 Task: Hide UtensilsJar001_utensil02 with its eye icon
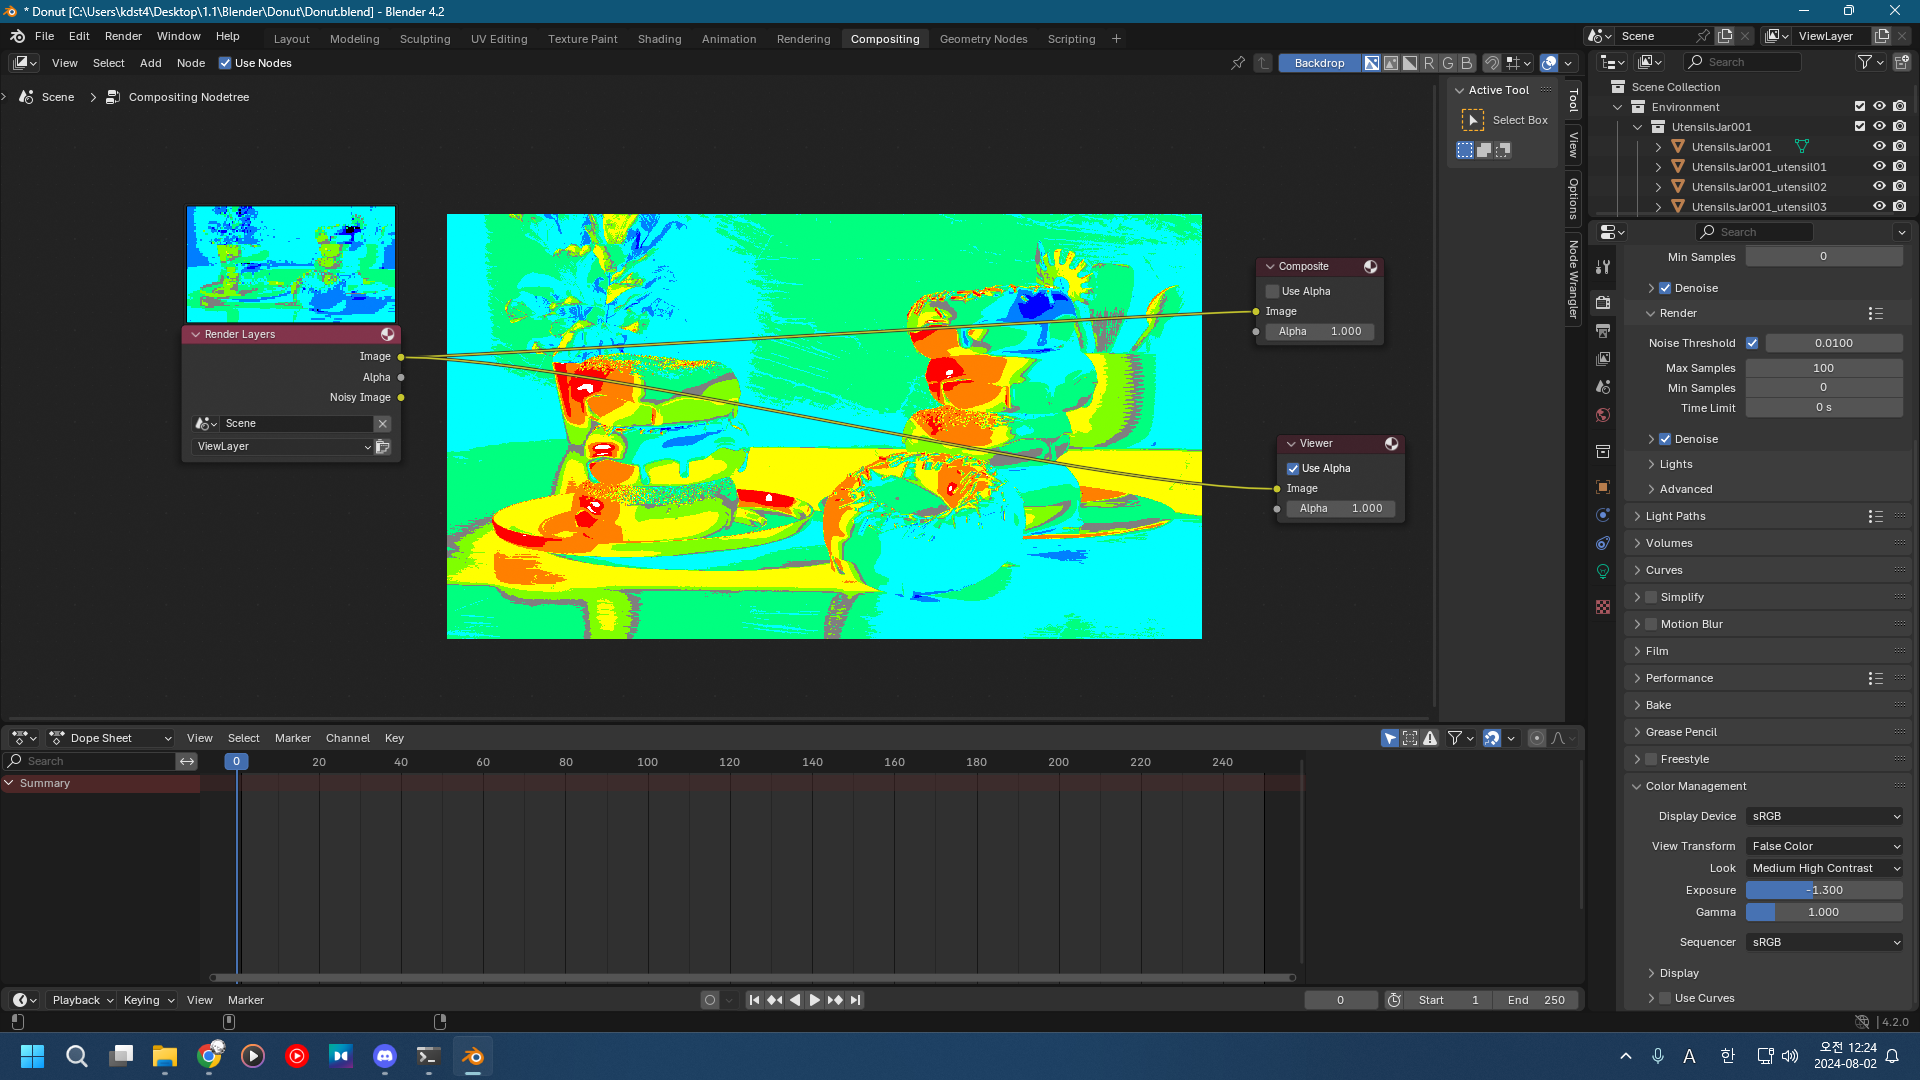[x=1879, y=187]
